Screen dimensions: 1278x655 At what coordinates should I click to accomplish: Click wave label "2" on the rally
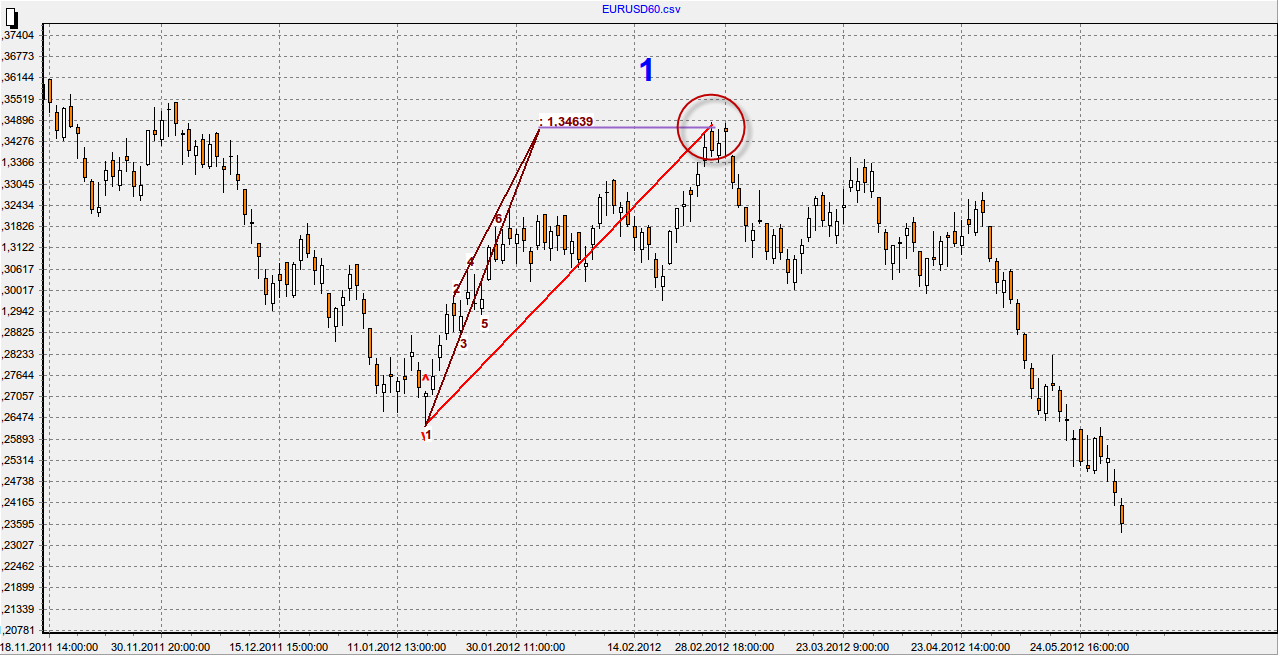(x=456, y=289)
